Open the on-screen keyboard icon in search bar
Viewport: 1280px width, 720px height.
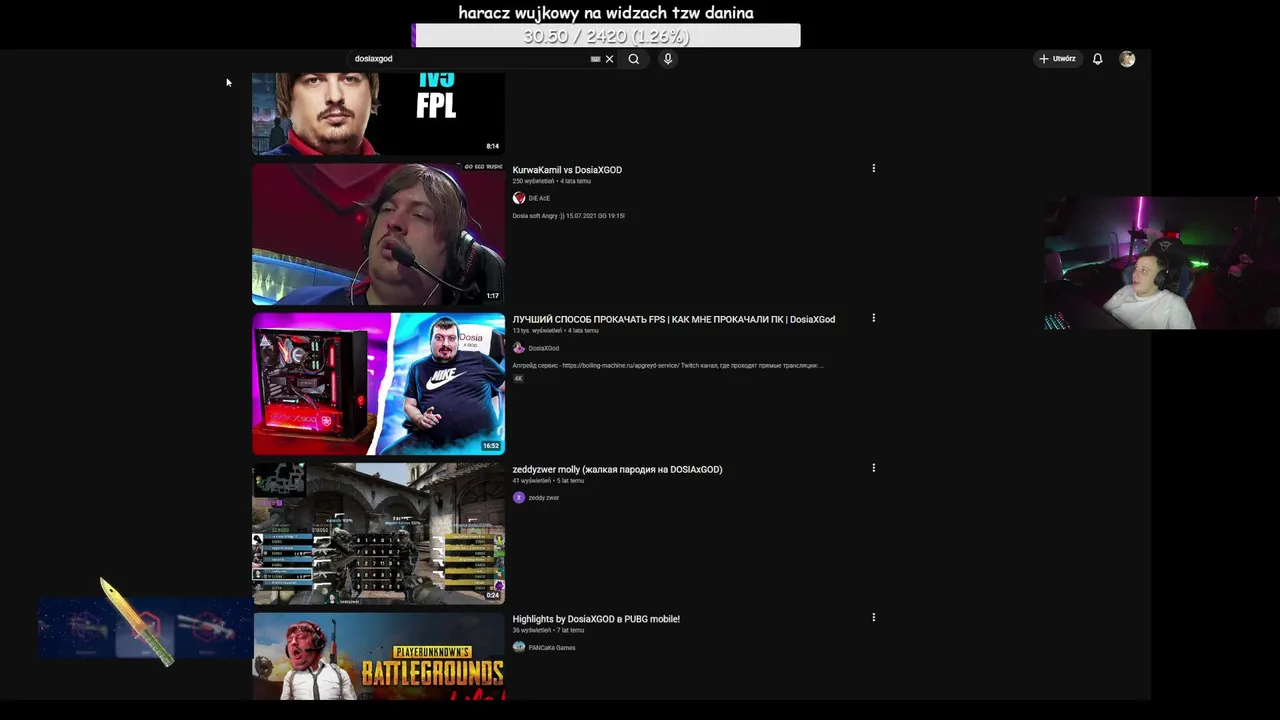pos(595,59)
